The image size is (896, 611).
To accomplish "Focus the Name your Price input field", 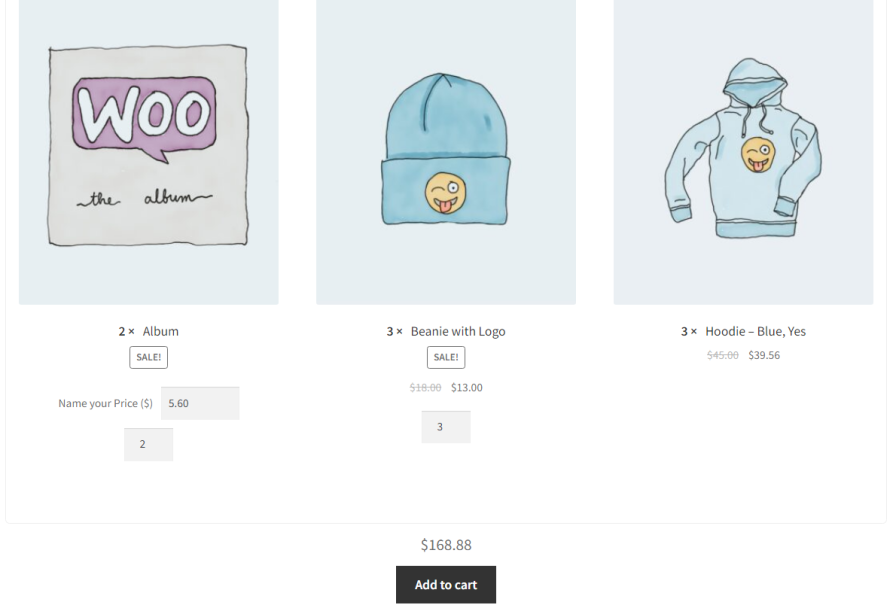I will (x=200, y=404).
